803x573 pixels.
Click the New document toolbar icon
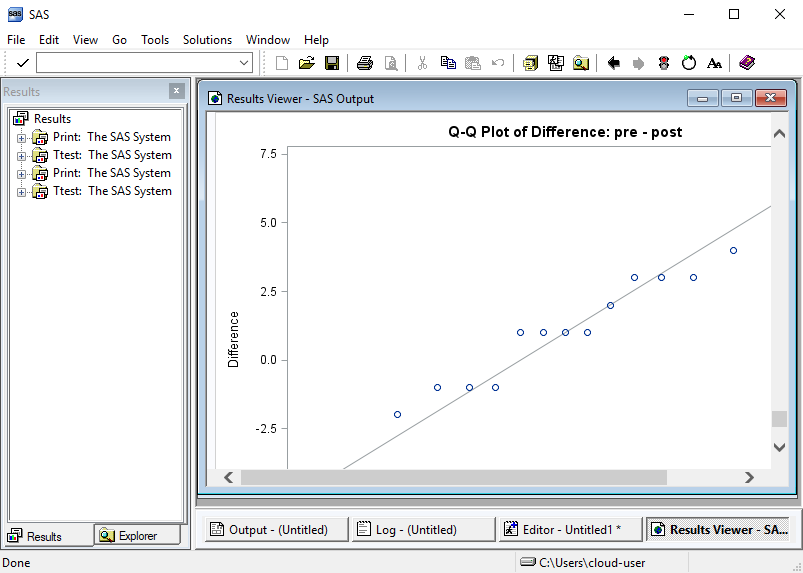pos(282,63)
